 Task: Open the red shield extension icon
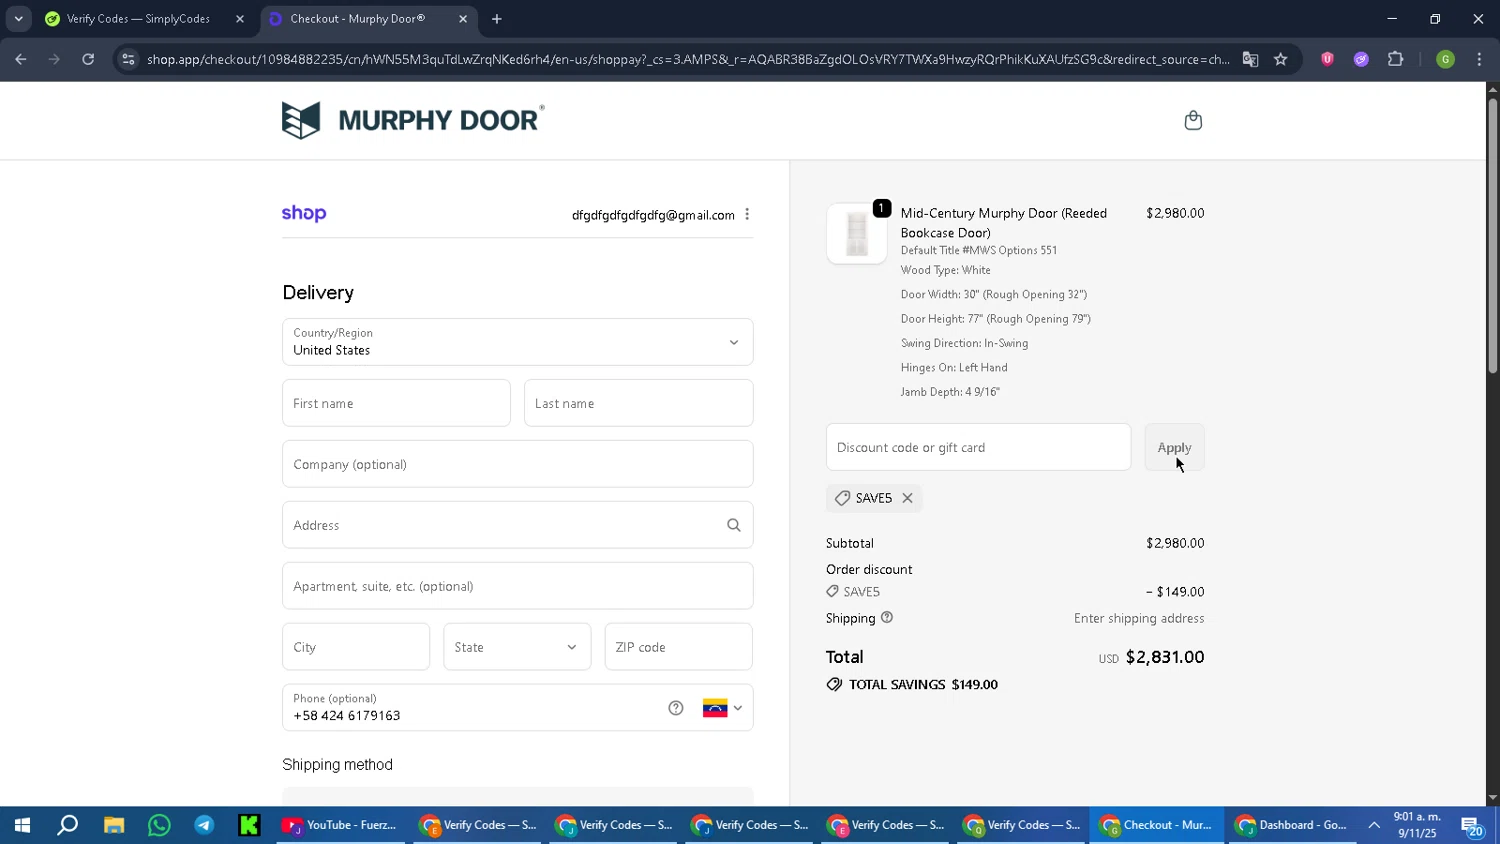[1327, 59]
